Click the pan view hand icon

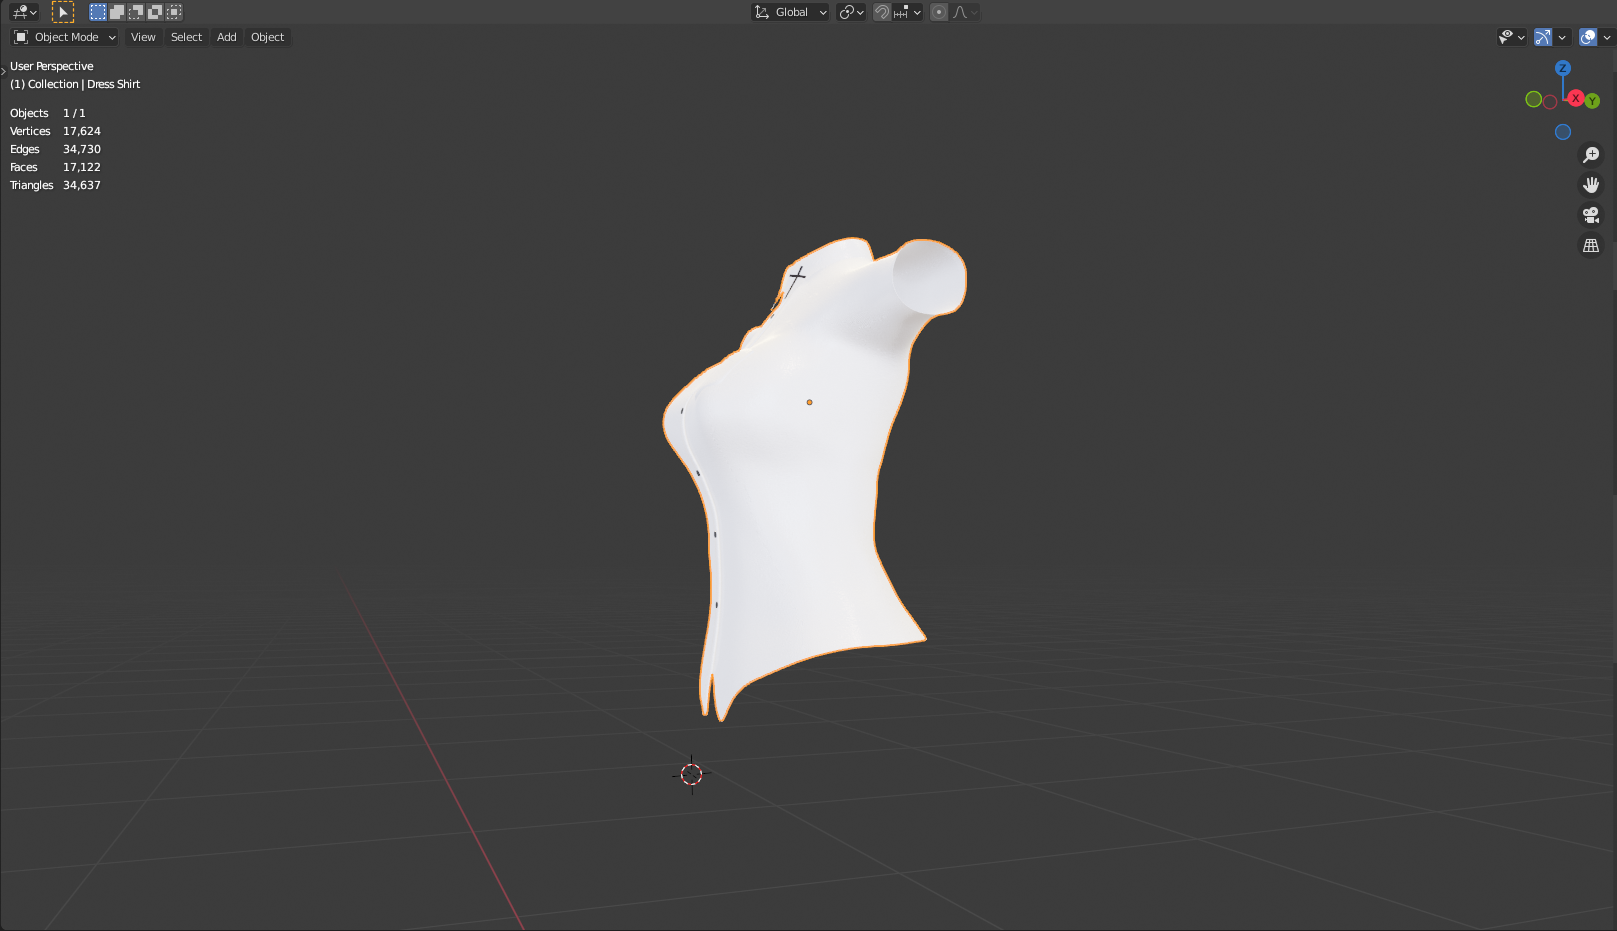point(1591,185)
